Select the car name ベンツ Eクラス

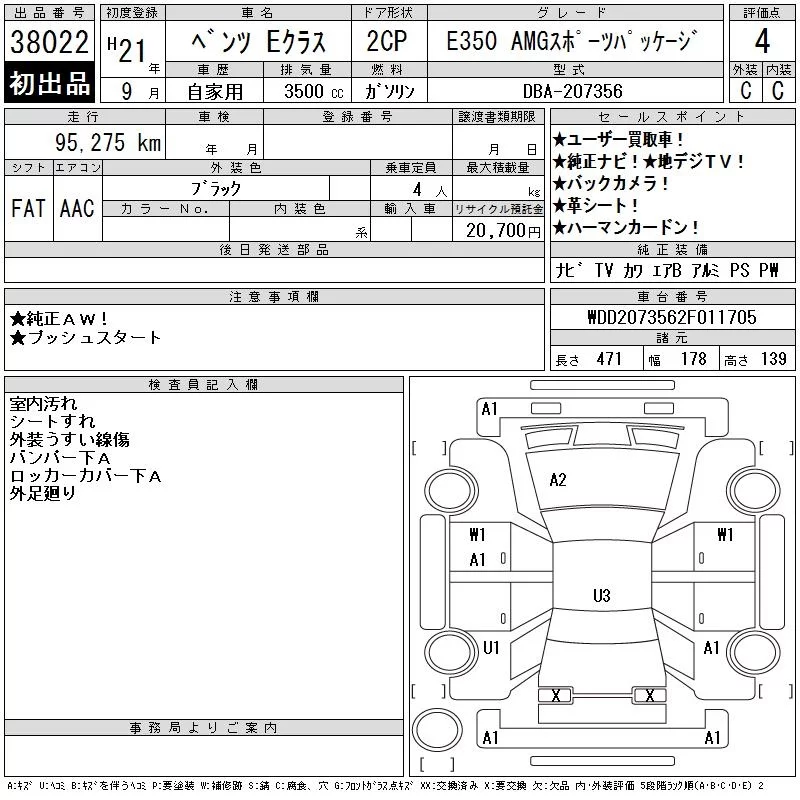[259, 42]
